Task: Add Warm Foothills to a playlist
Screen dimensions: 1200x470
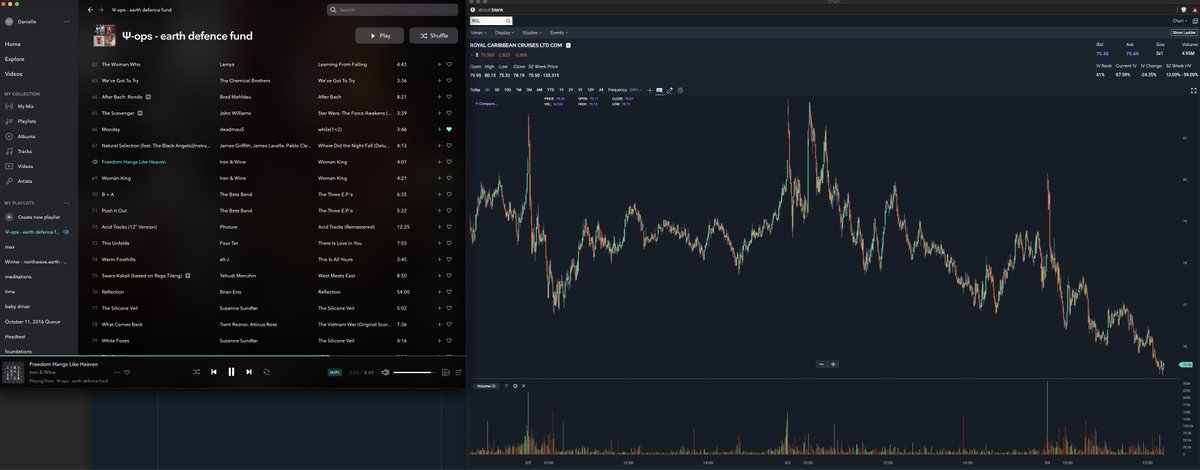Action: point(438,259)
